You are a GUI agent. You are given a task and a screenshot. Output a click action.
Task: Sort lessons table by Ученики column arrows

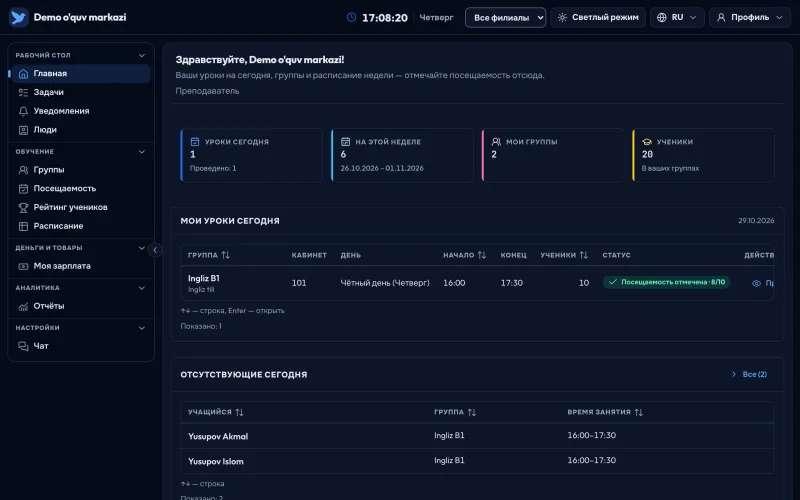coord(584,255)
